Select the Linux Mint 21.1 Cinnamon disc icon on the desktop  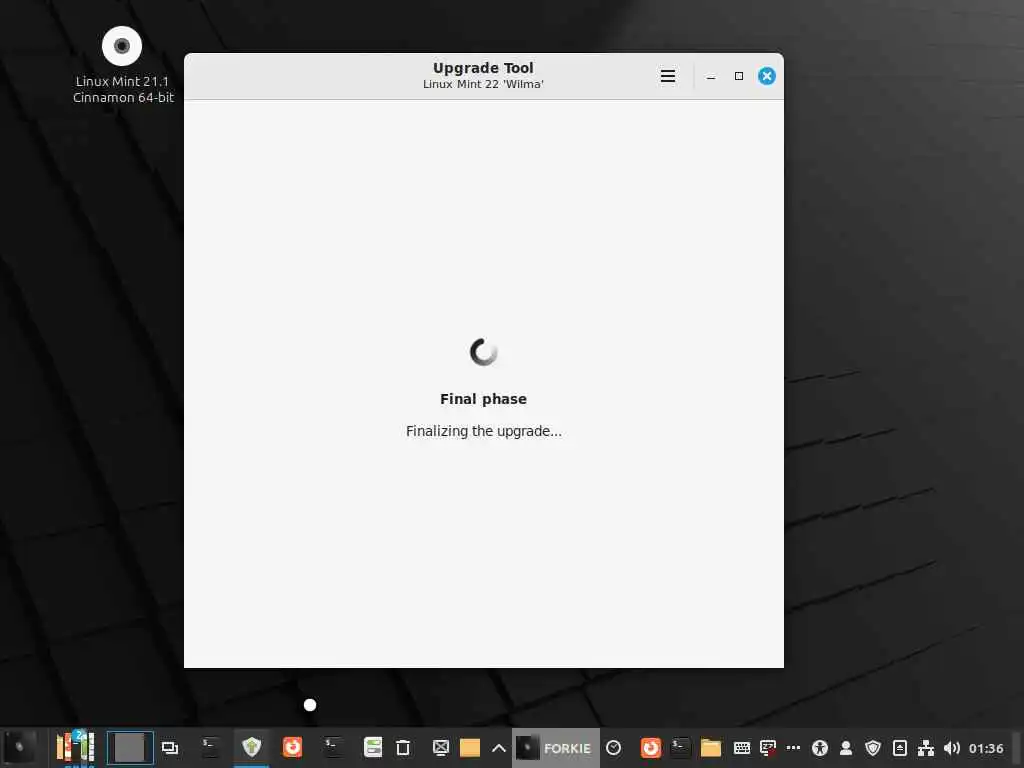(x=122, y=46)
